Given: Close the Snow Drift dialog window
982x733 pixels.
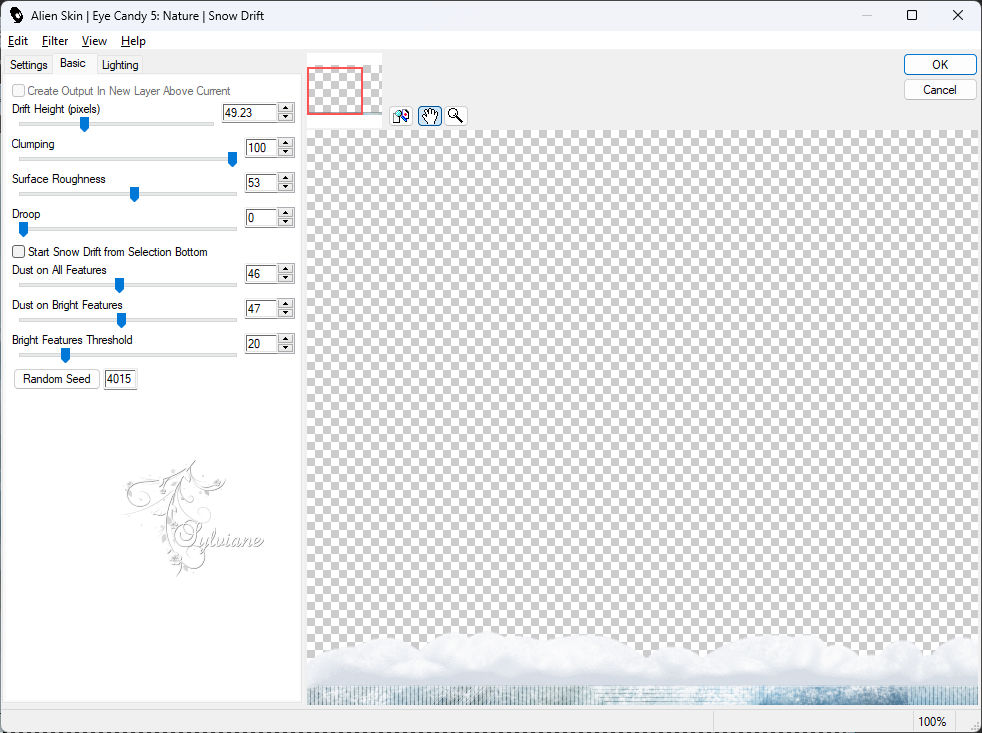Looking at the screenshot, I should click(958, 15).
